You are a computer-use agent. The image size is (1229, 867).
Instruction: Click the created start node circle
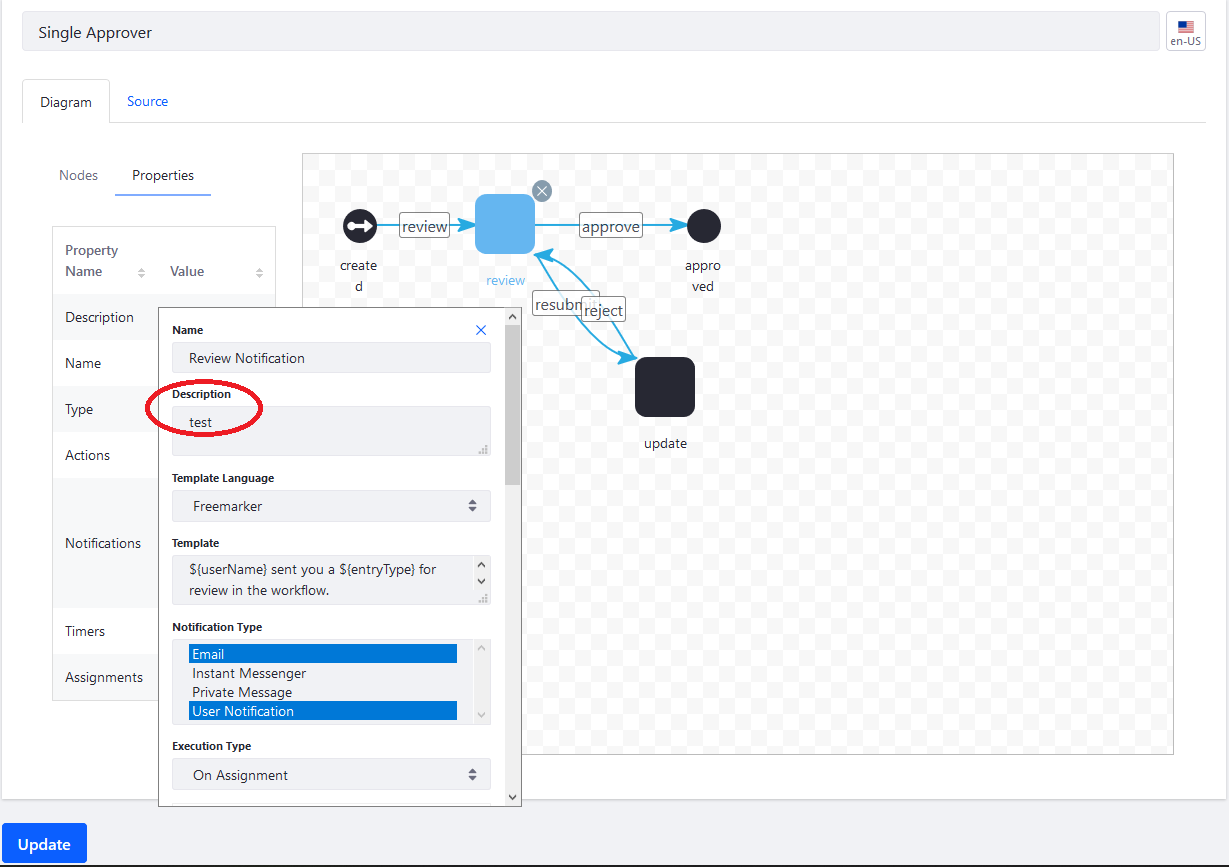click(x=360, y=226)
